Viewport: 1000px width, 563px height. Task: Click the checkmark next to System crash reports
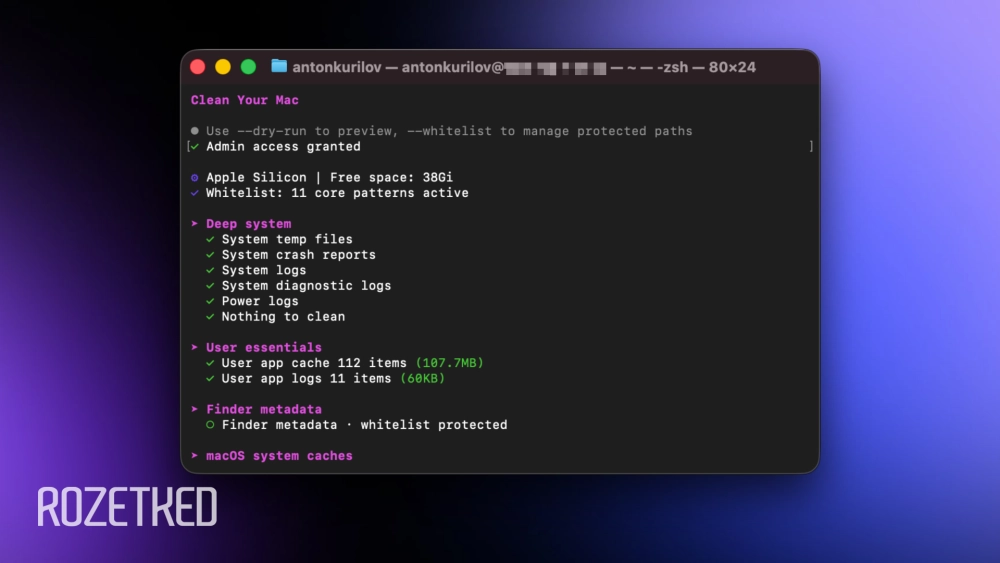click(210, 255)
